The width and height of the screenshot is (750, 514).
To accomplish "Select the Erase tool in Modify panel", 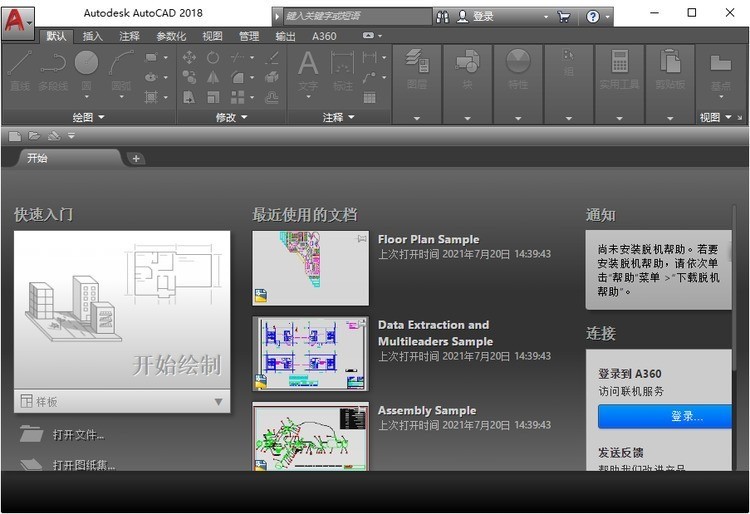I will tap(272, 58).
